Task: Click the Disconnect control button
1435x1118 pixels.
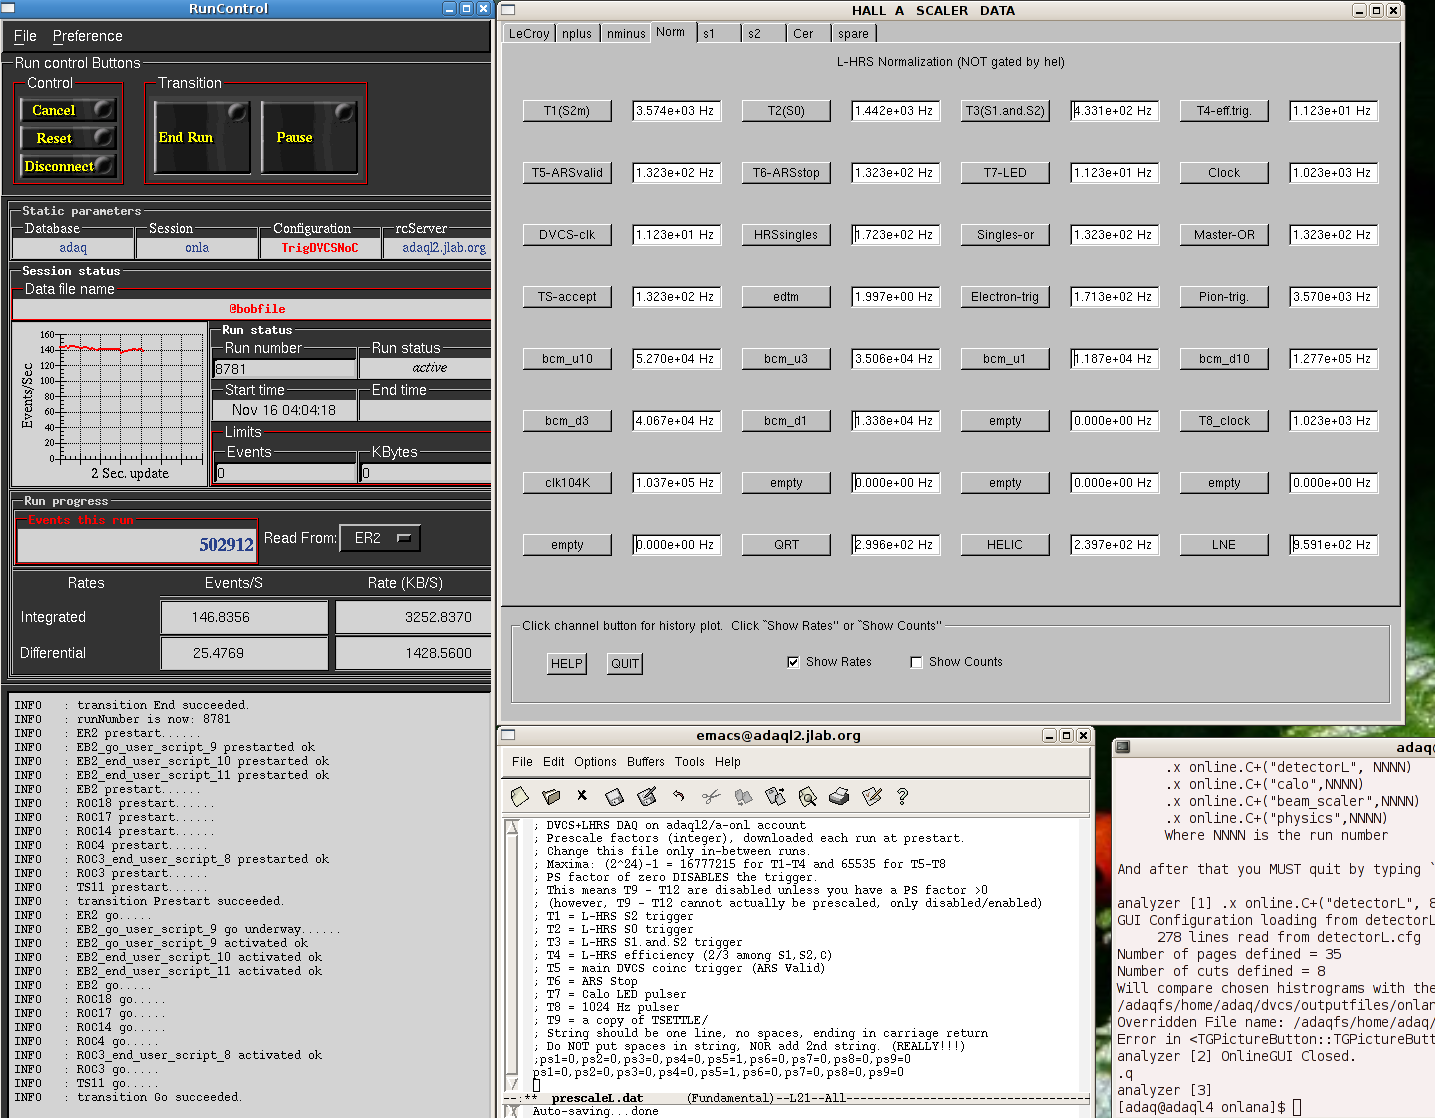Action: point(68,166)
